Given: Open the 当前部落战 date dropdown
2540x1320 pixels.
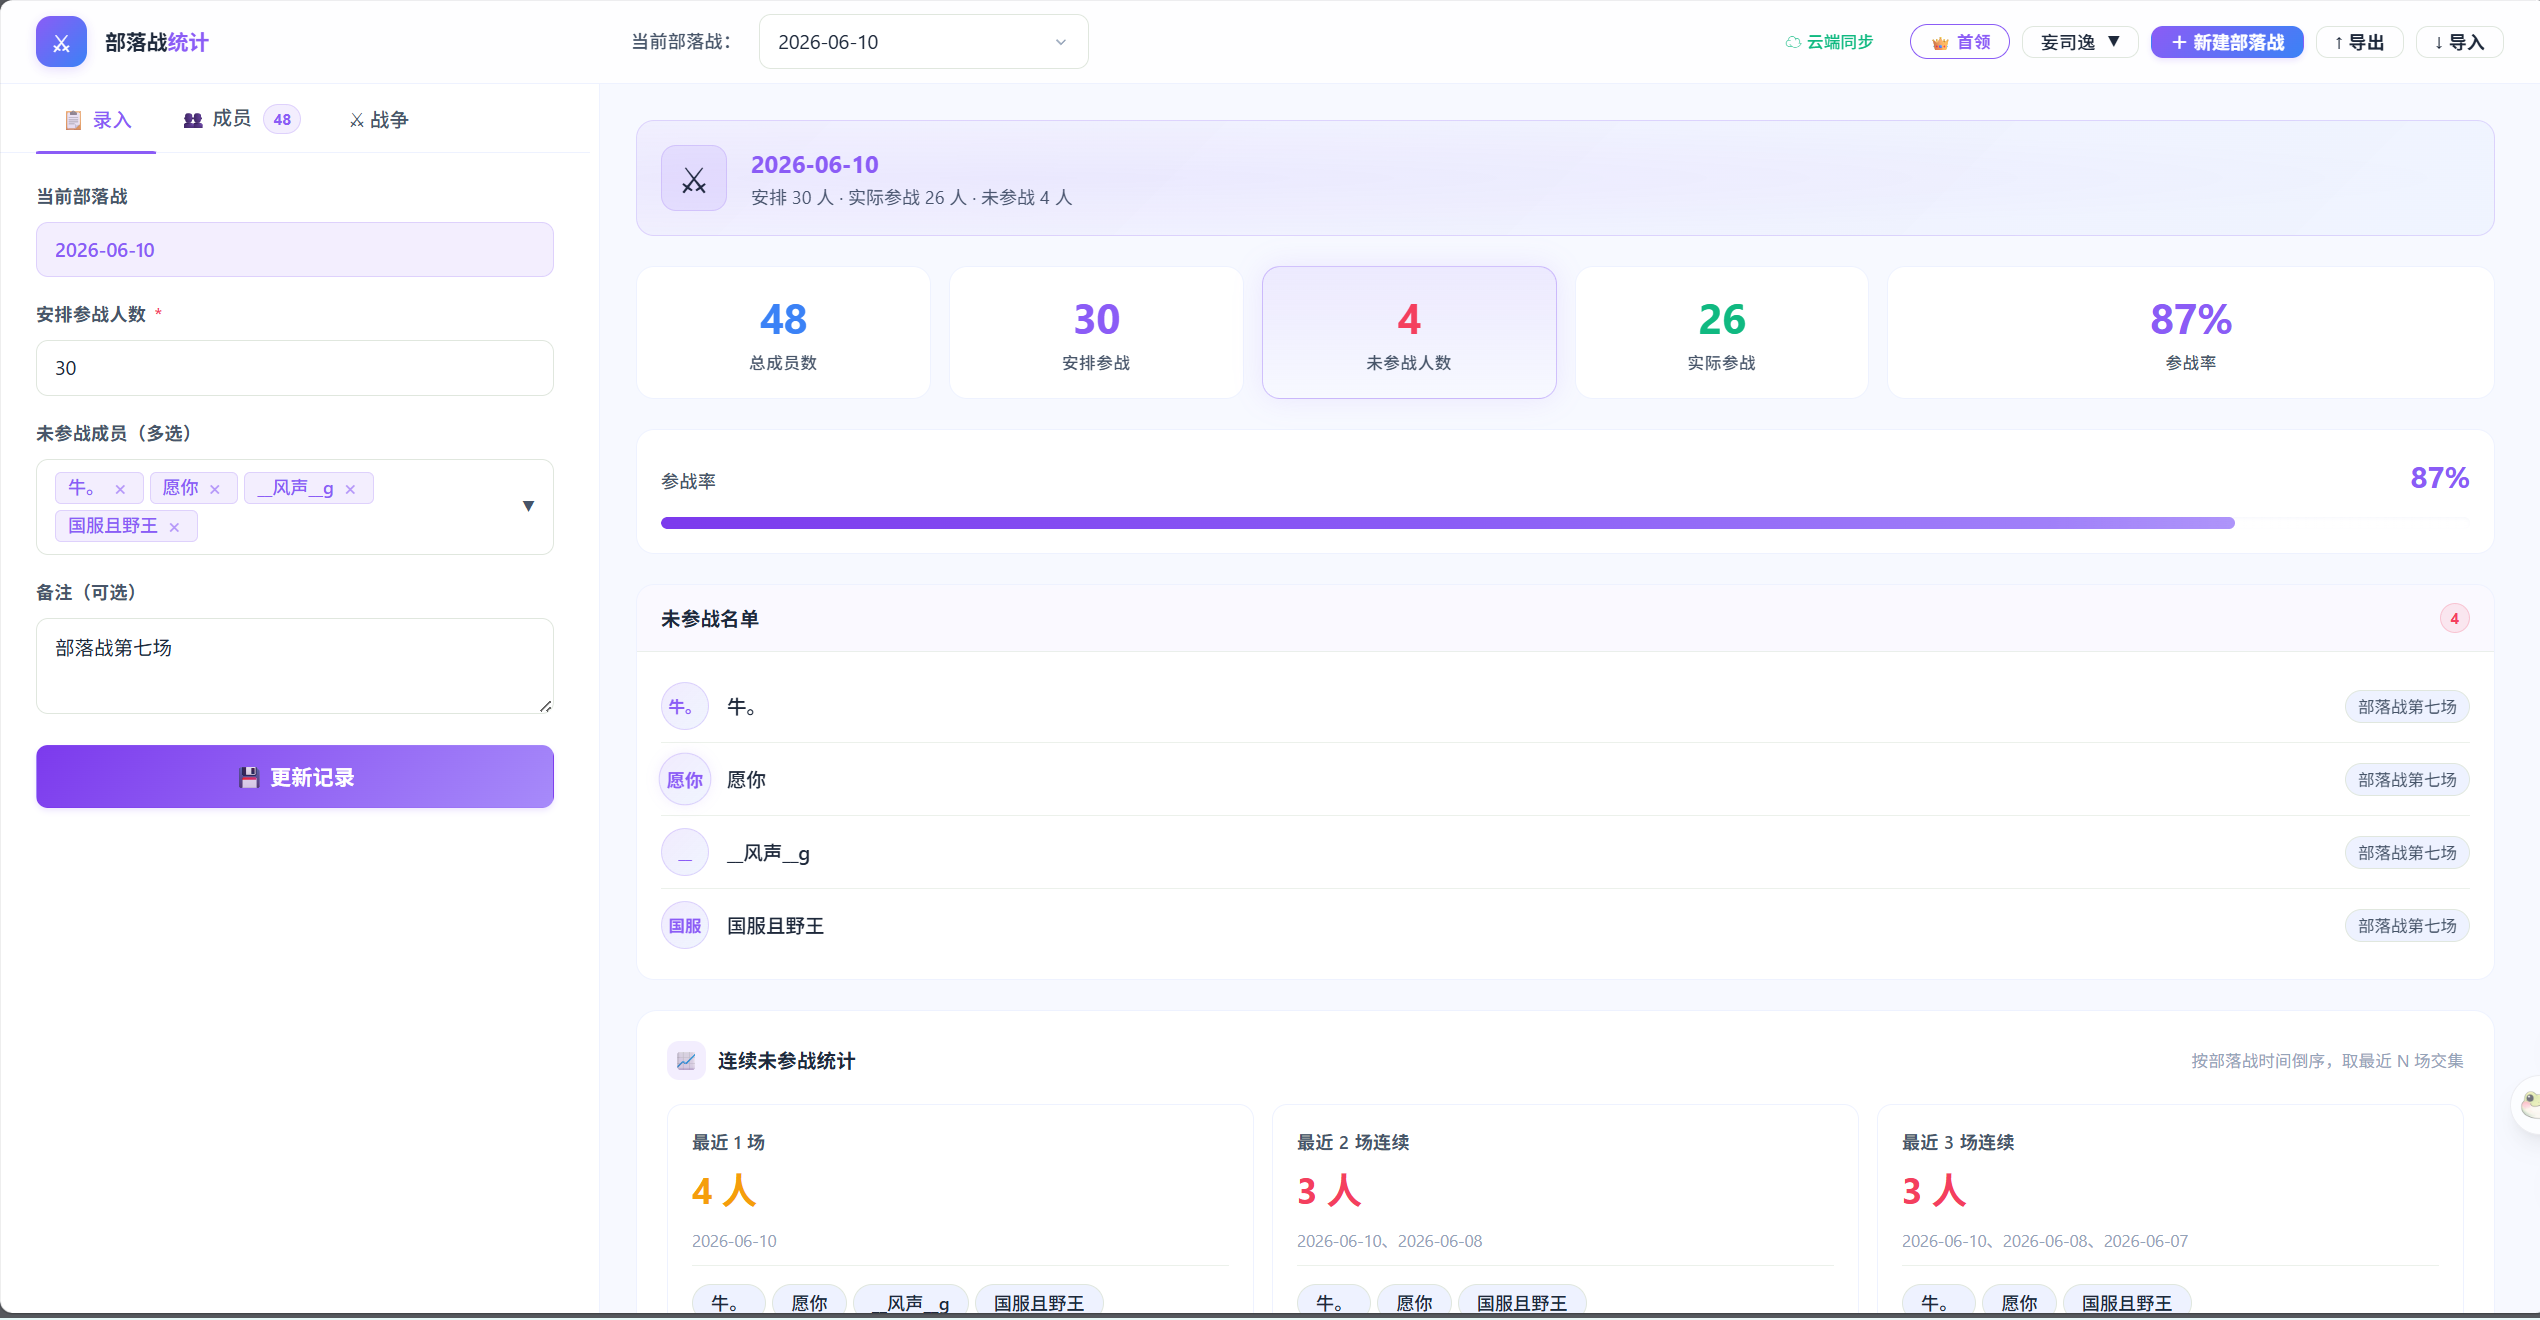Looking at the screenshot, I should click(x=923, y=42).
